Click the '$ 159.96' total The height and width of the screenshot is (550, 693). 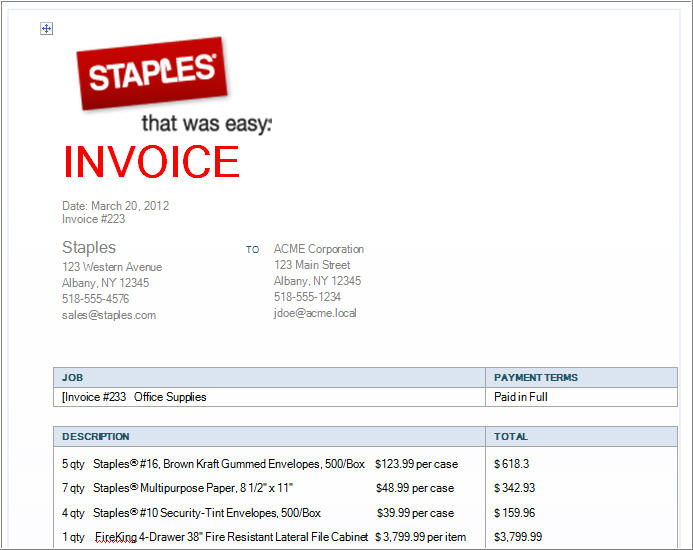pos(514,513)
